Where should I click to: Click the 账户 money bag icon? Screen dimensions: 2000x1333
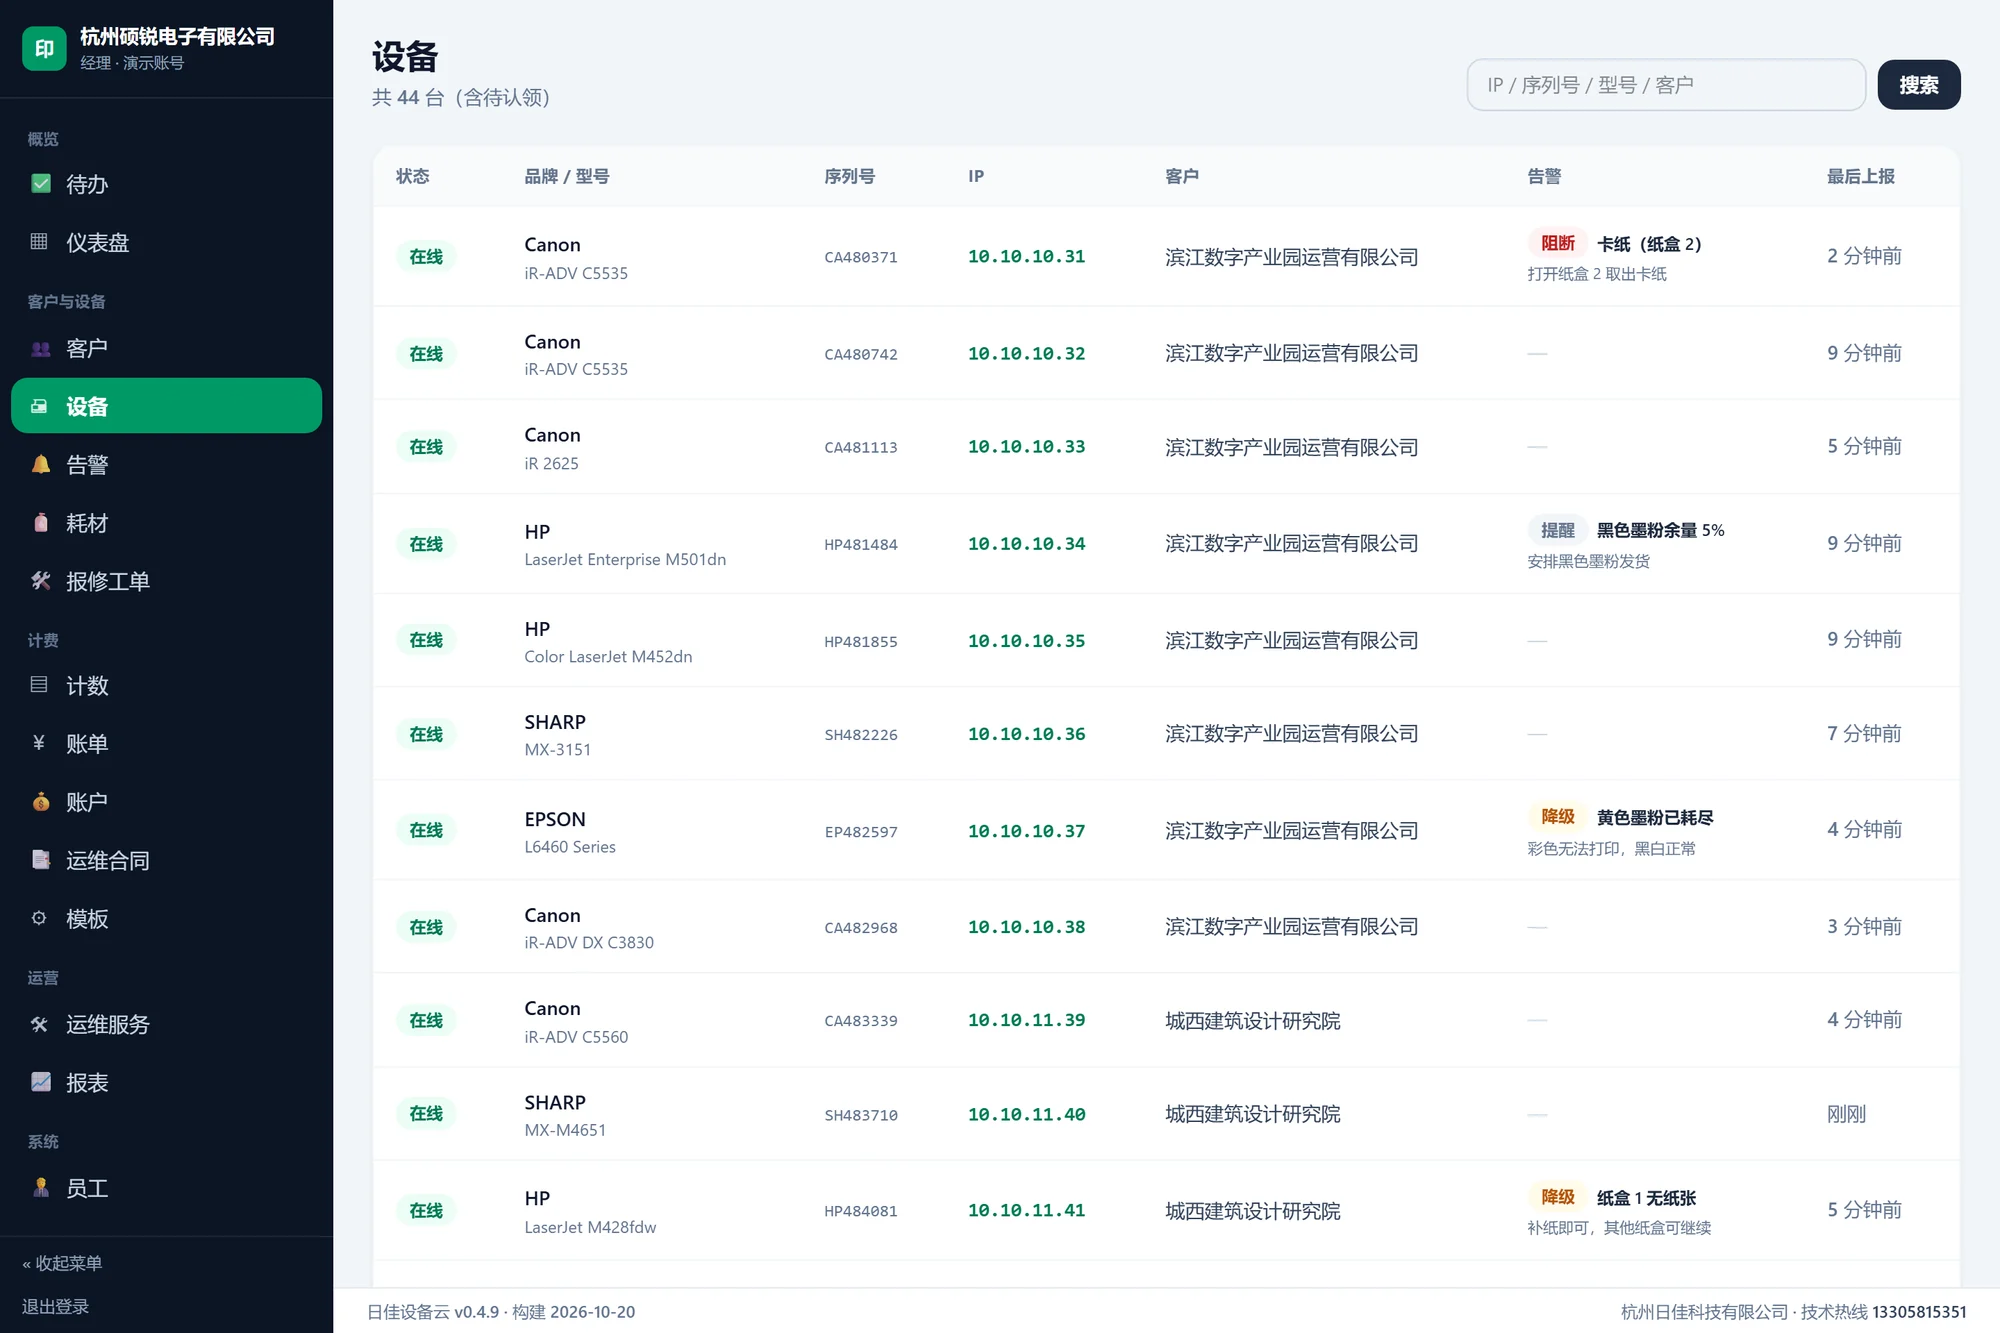coord(41,801)
